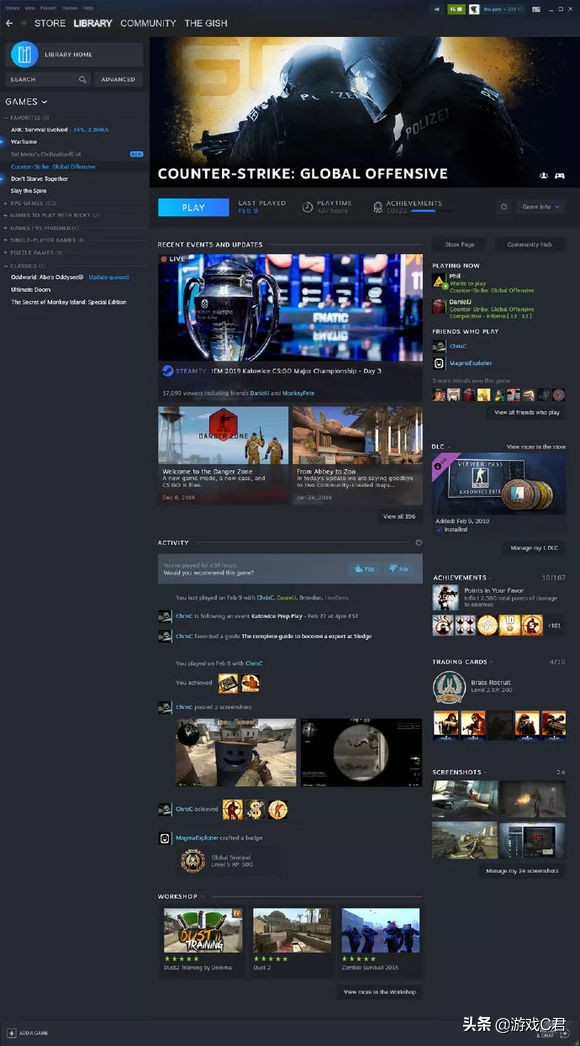The height and width of the screenshot is (1046, 580).
Task: Click the Community Hub button
Action: (529, 244)
